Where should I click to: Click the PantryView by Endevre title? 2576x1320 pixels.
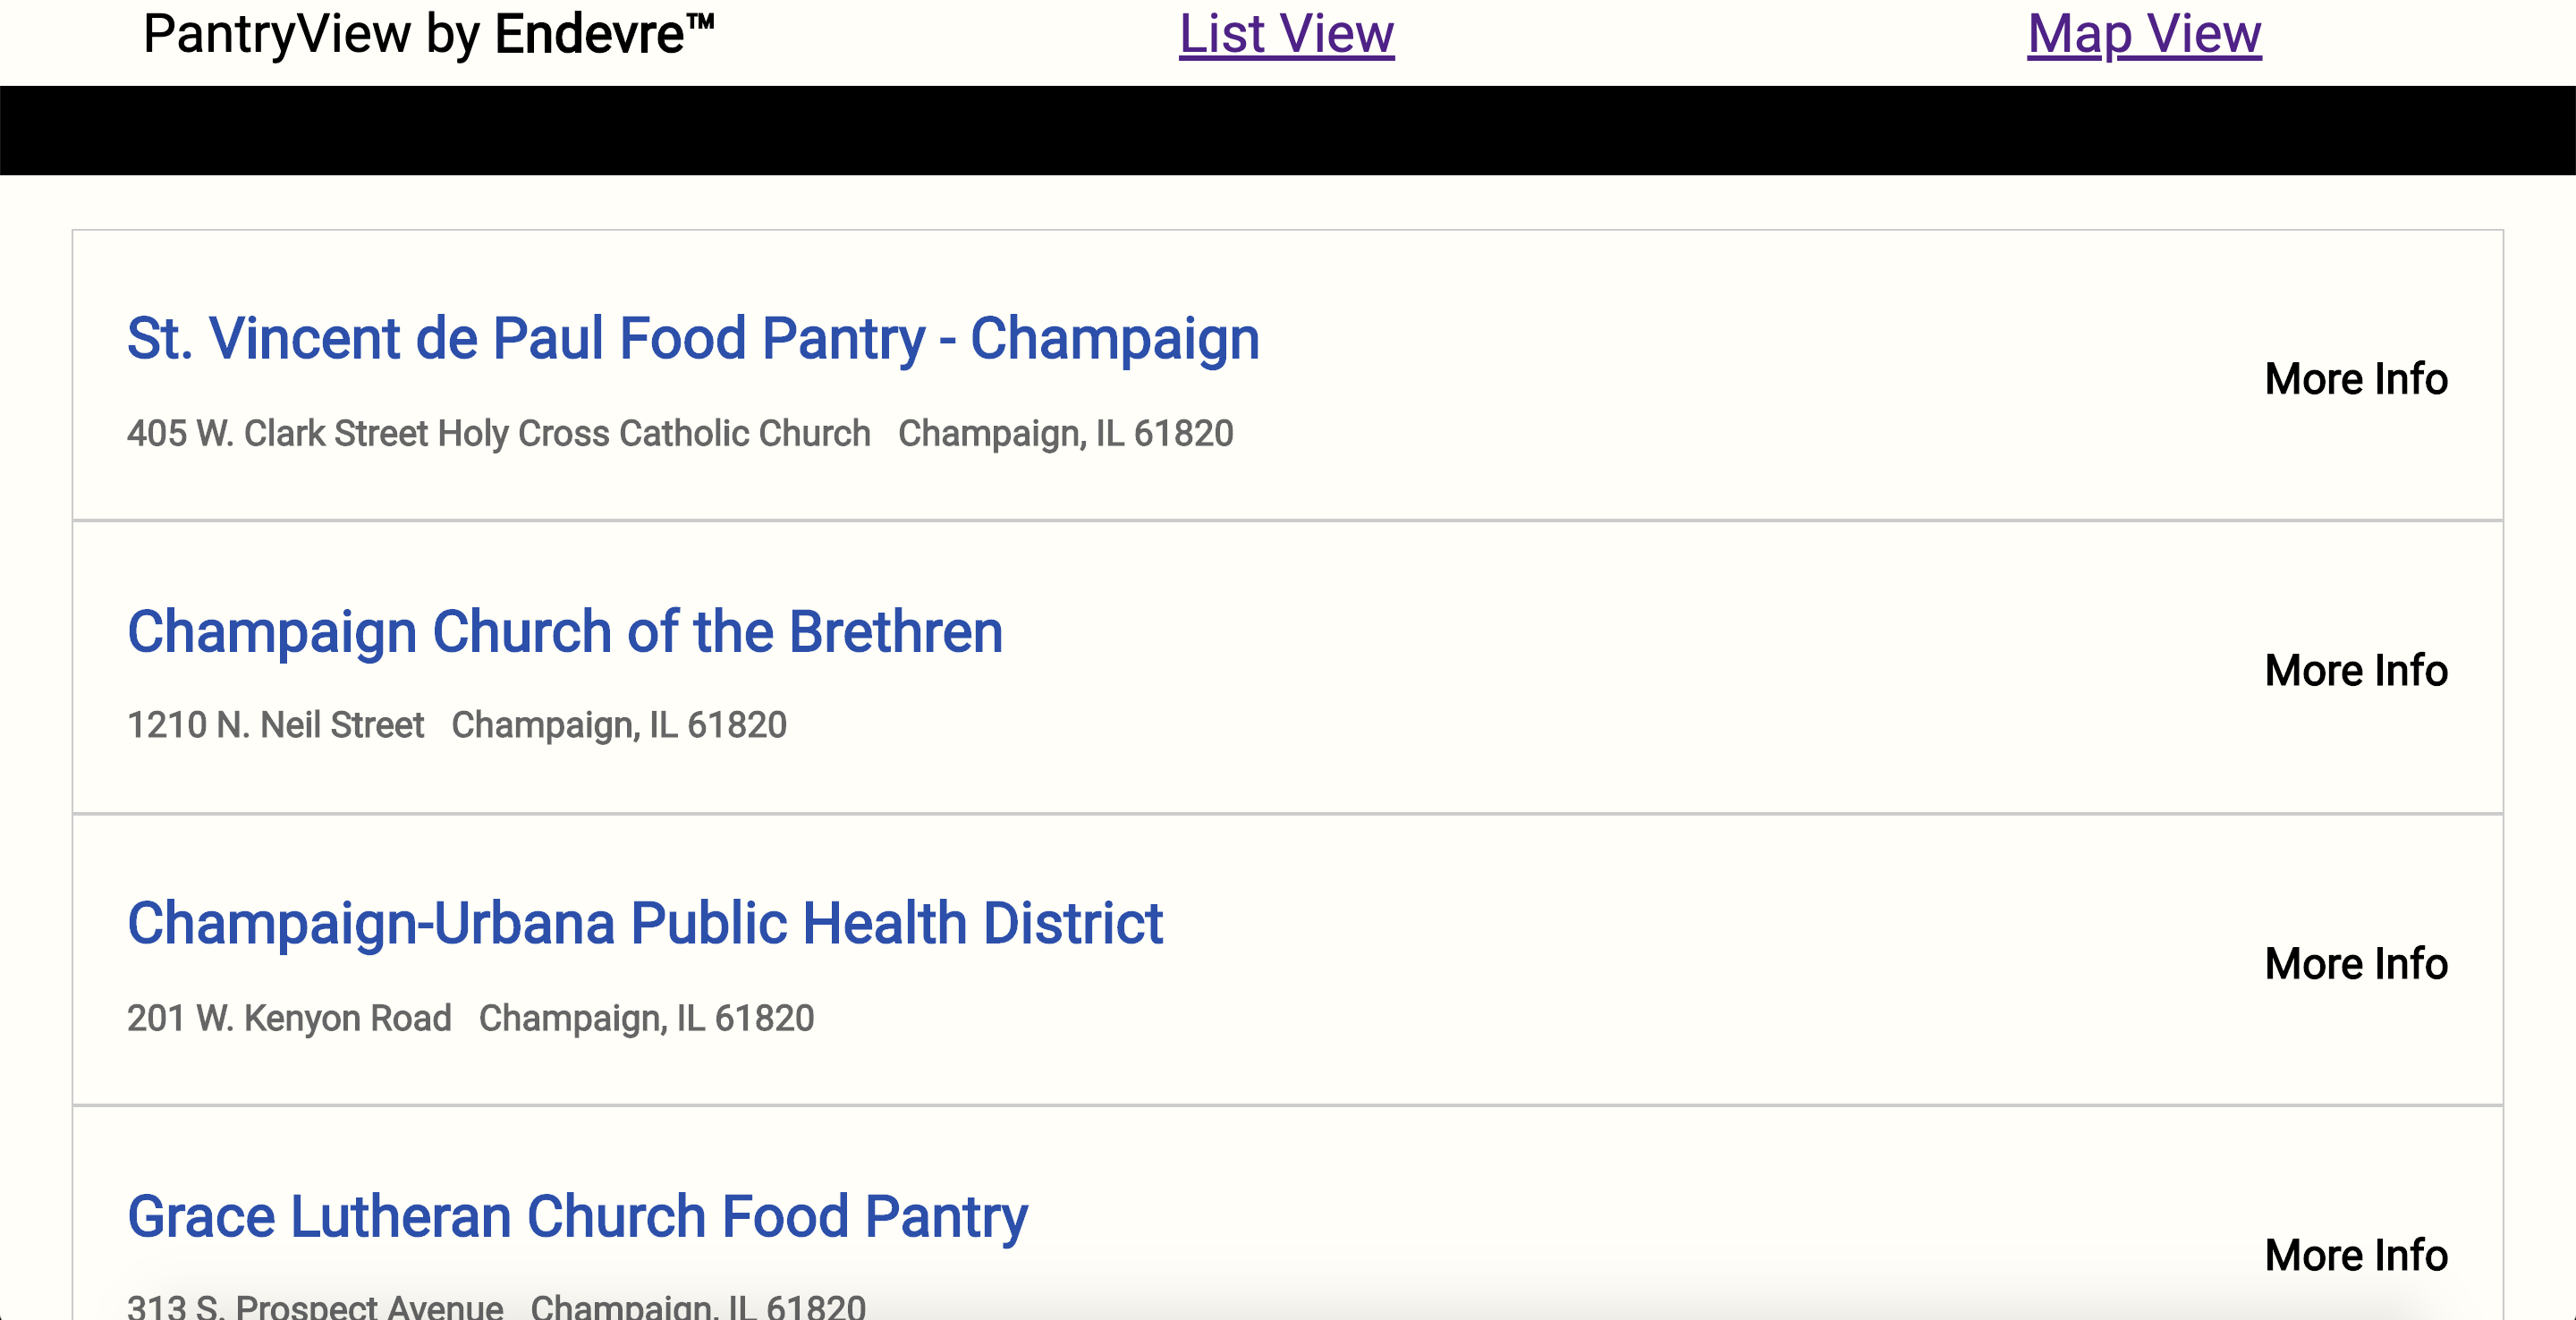pyautogui.click(x=429, y=34)
